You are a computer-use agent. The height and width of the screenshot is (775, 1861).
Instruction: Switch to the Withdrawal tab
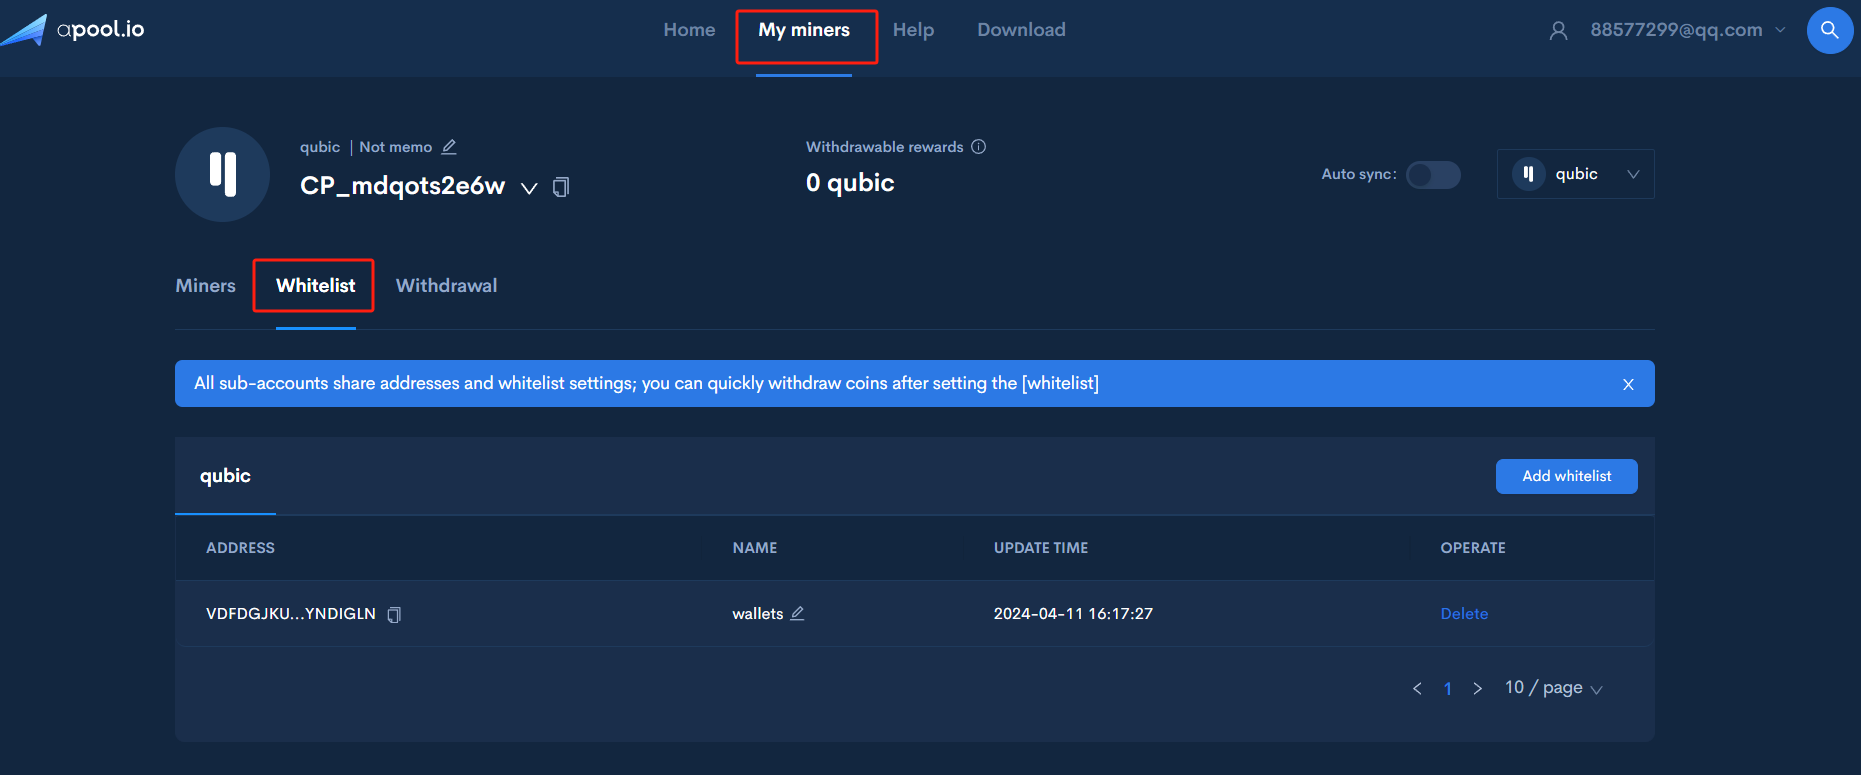click(x=446, y=286)
